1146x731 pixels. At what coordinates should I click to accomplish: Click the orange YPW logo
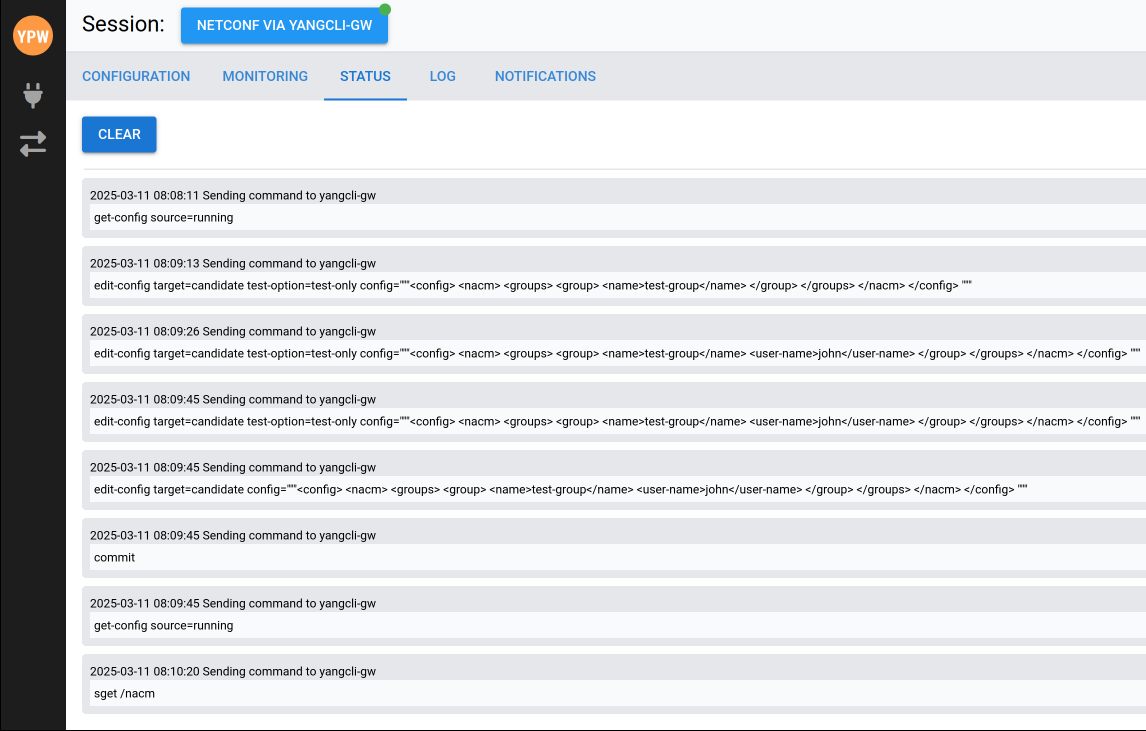tap(33, 36)
